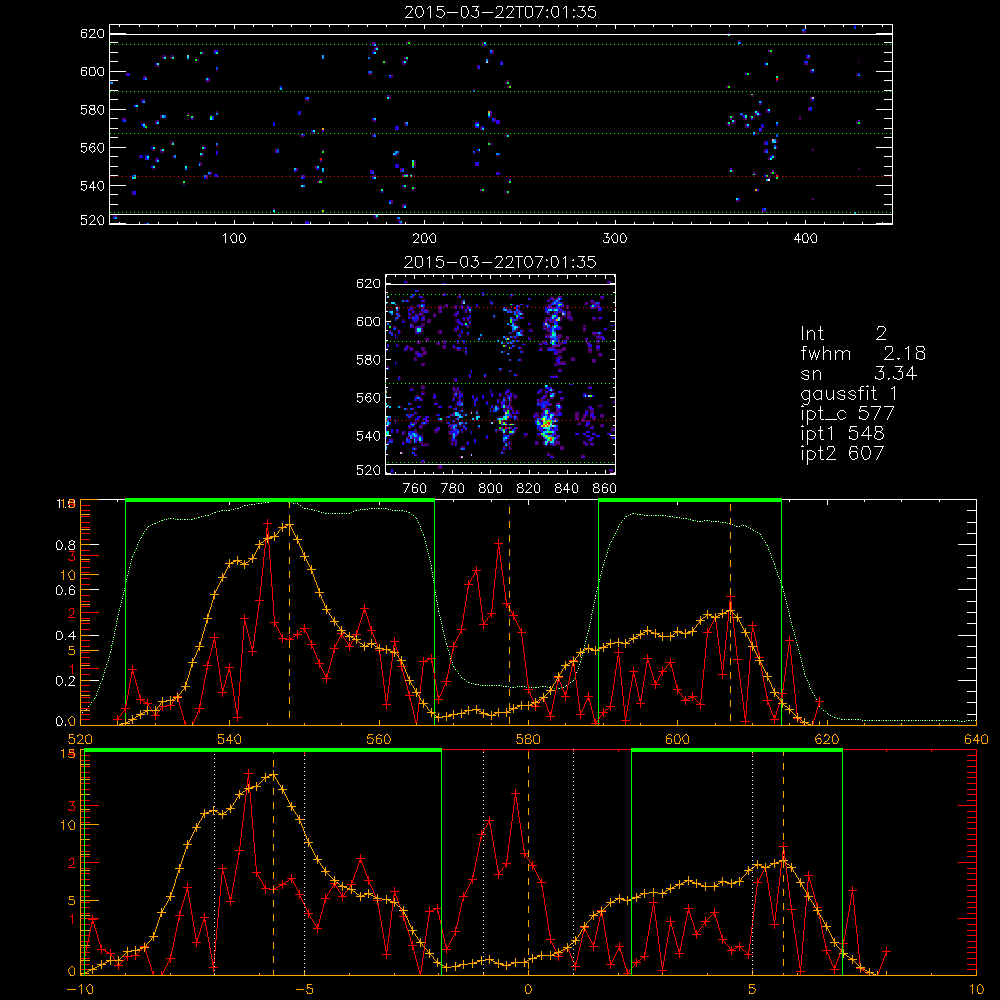Click the 'ipt1 548' readout
This screenshot has width=1000, height=1000.
(842, 434)
